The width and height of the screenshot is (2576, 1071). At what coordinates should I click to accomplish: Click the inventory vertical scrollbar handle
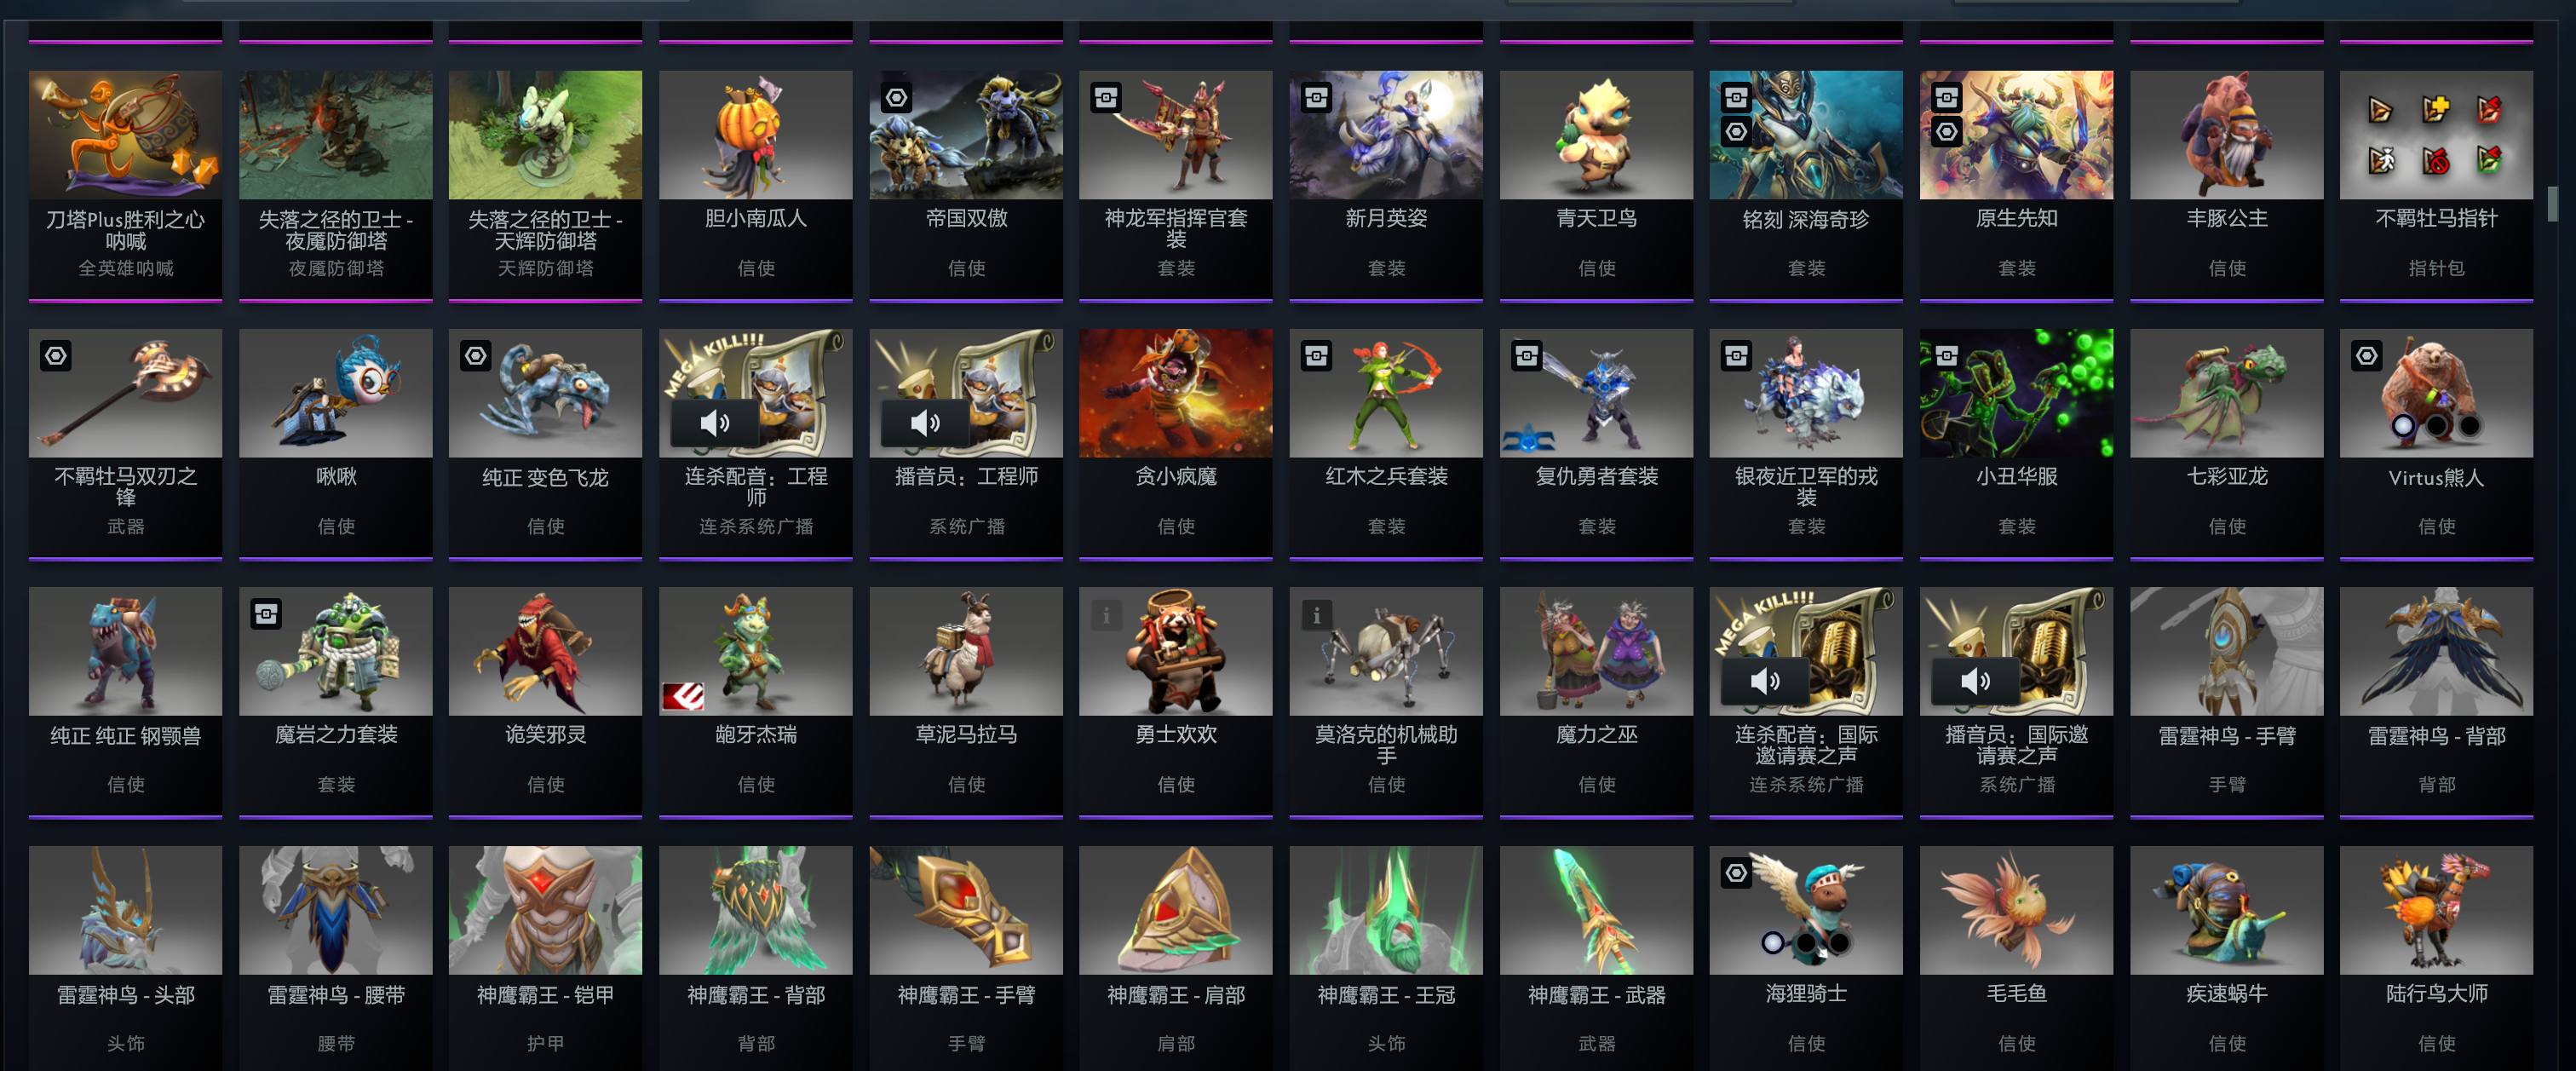point(2551,205)
